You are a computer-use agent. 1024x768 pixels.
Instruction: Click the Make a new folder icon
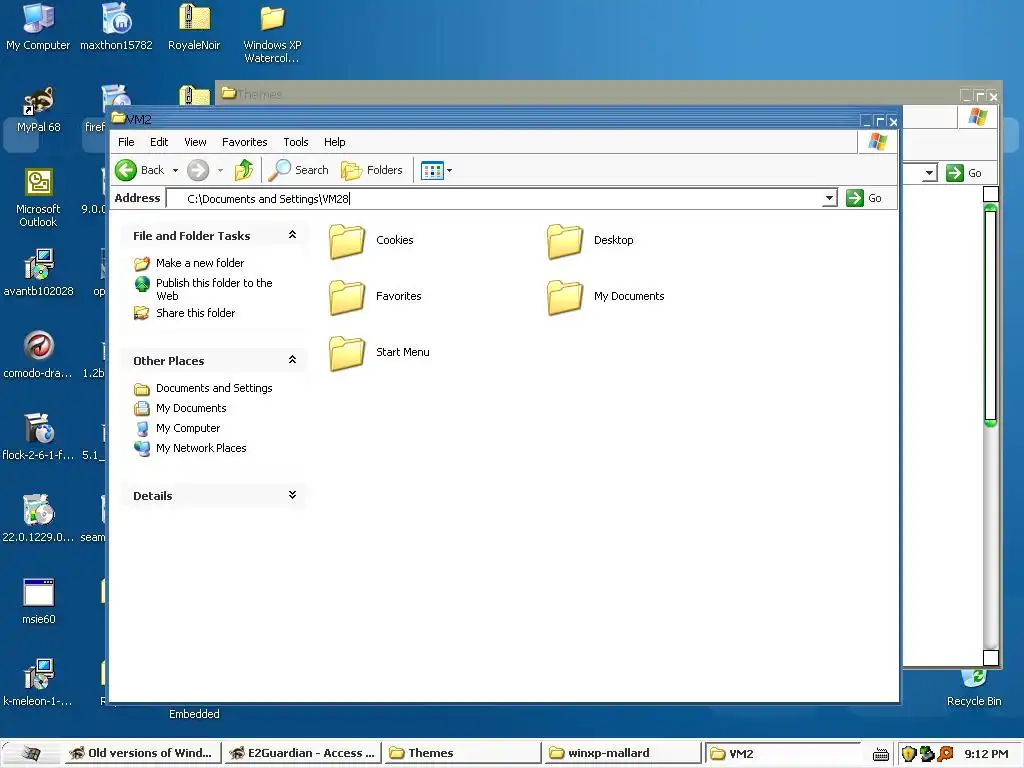[142, 263]
